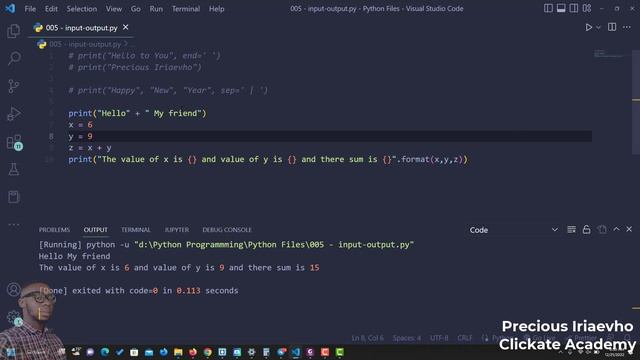Click output line 'Hello My friend'

pos(74,256)
